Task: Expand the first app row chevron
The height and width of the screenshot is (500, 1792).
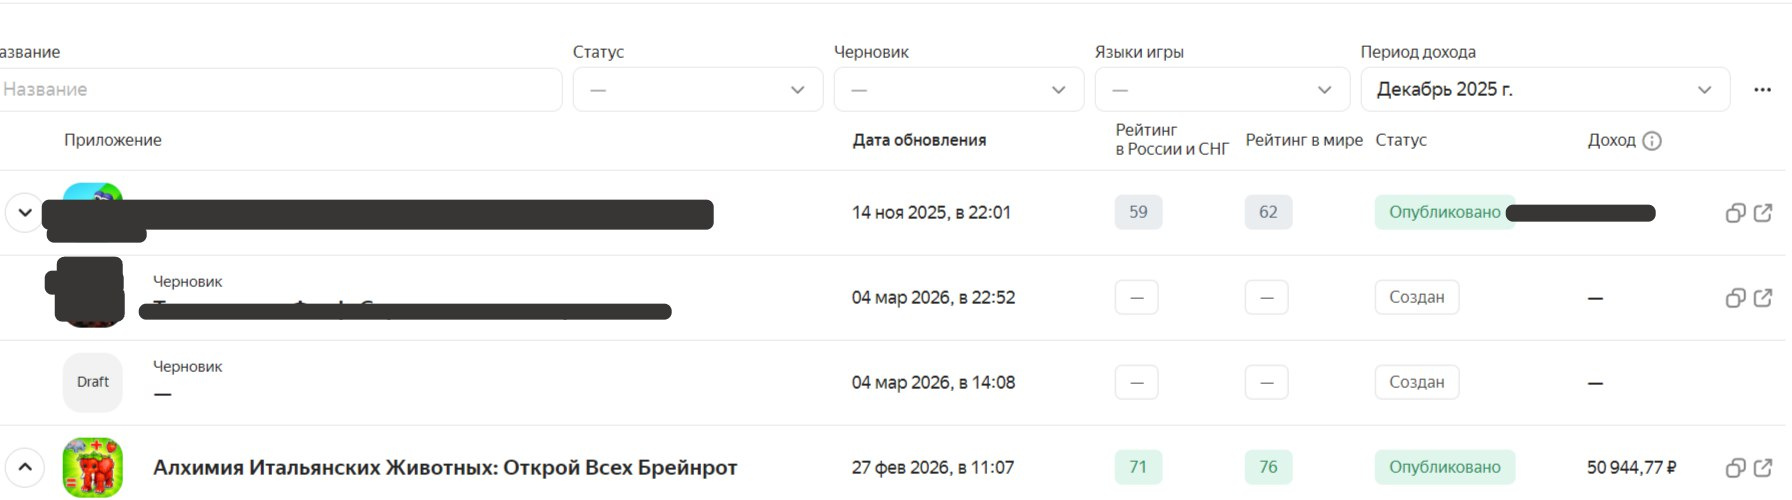Action: 25,212
